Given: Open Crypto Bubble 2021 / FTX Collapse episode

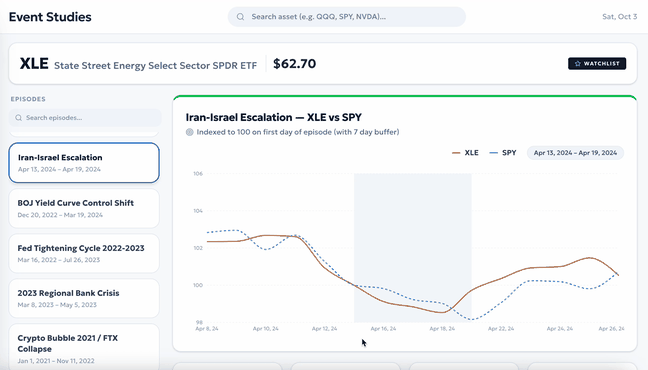Looking at the screenshot, I should 84,347.
